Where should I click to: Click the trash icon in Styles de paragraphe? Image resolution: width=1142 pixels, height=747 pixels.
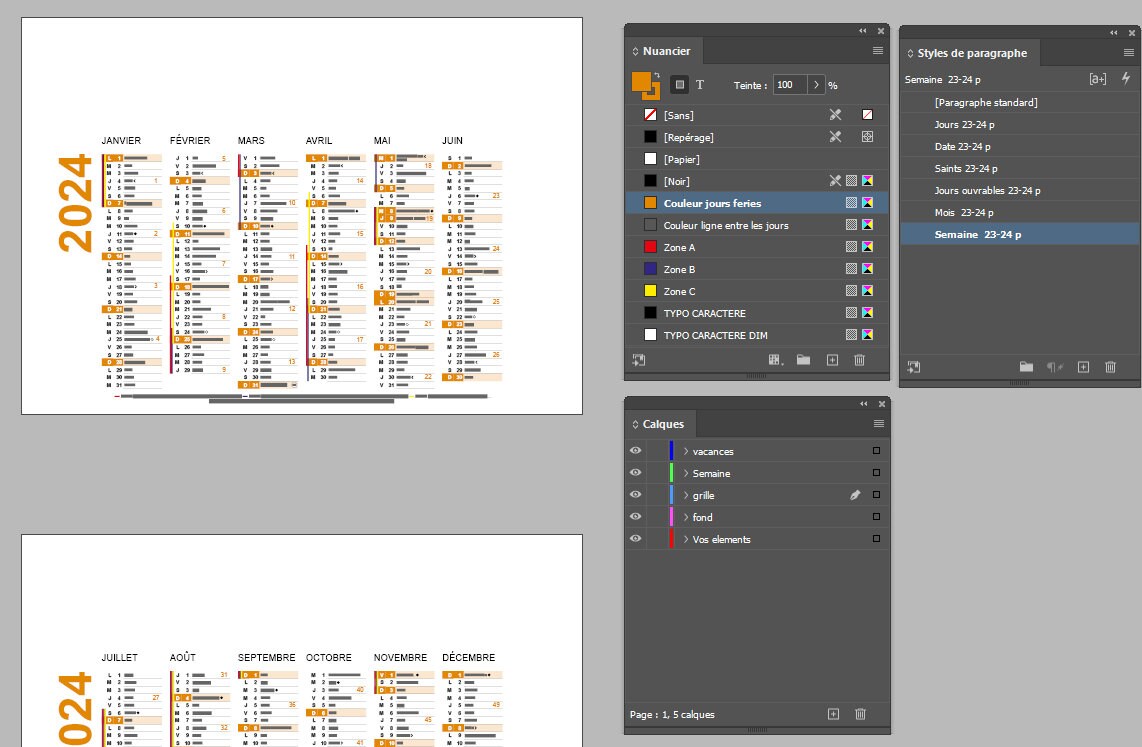1111,367
